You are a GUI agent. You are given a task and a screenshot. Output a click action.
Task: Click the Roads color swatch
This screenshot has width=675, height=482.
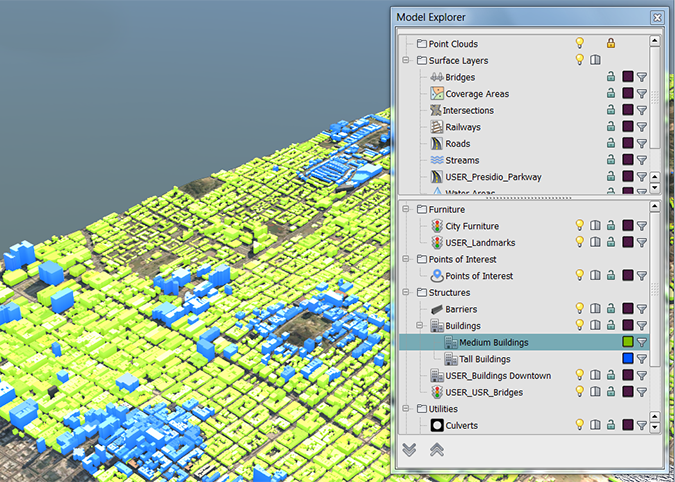(628, 143)
